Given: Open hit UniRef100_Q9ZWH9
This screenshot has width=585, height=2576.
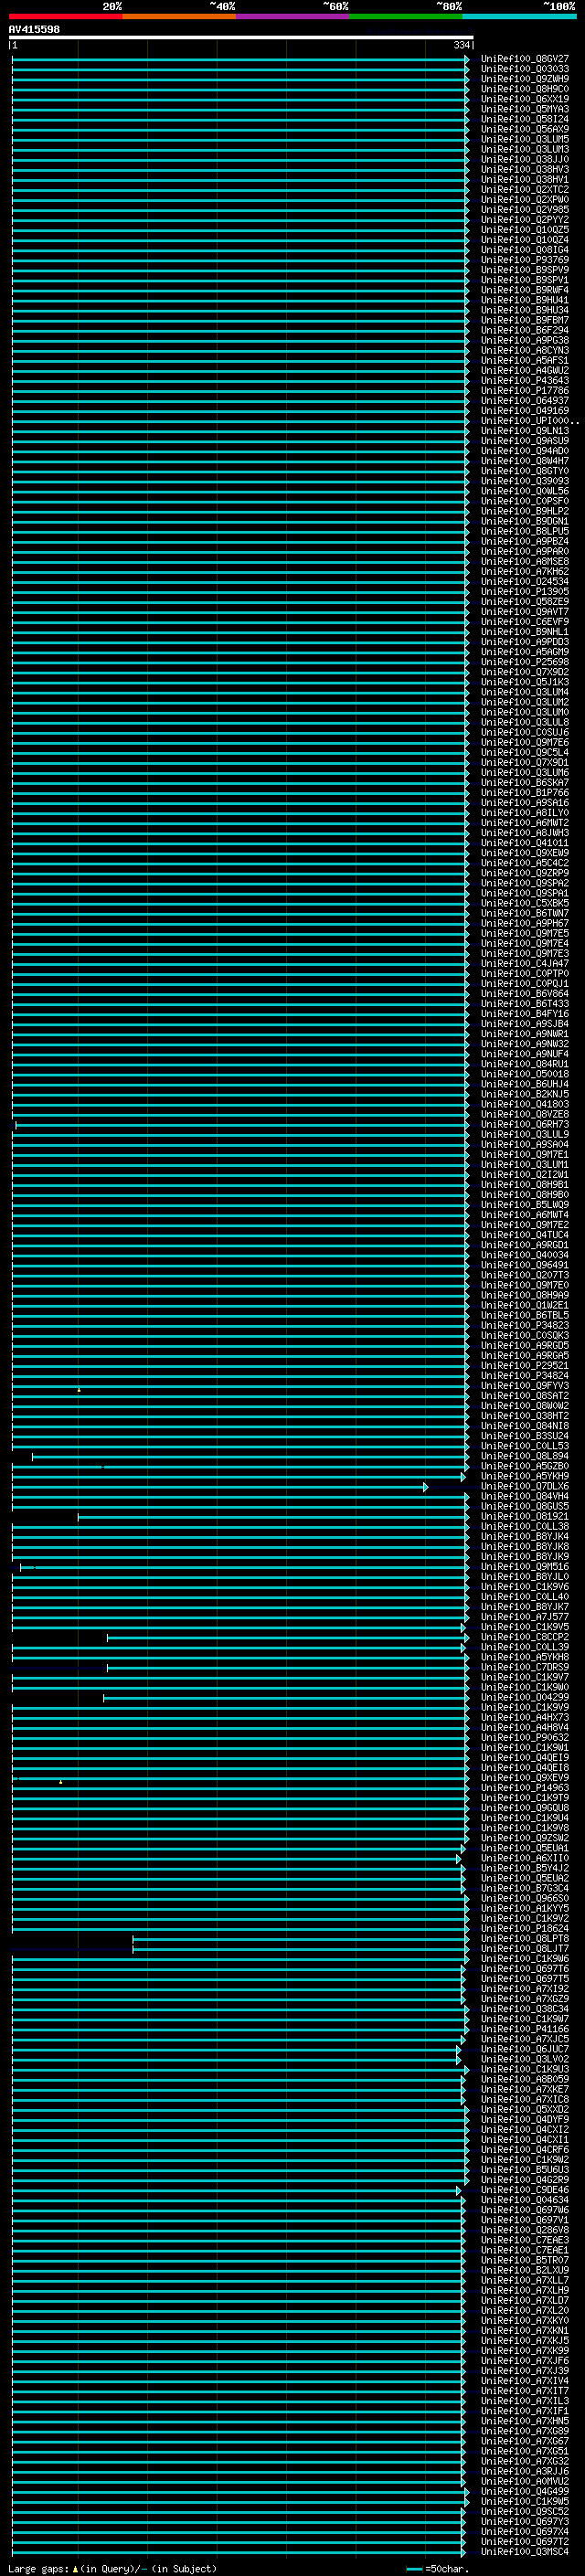Looking at the screenshot, I should click(x=525, y=79).
